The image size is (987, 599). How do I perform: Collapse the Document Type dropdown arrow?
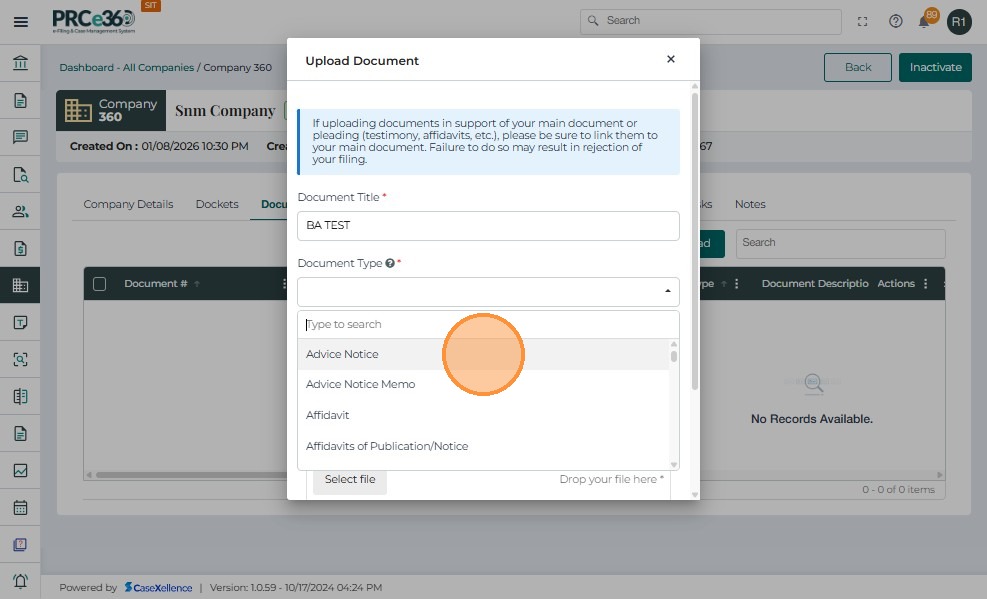tap(667, 292)
